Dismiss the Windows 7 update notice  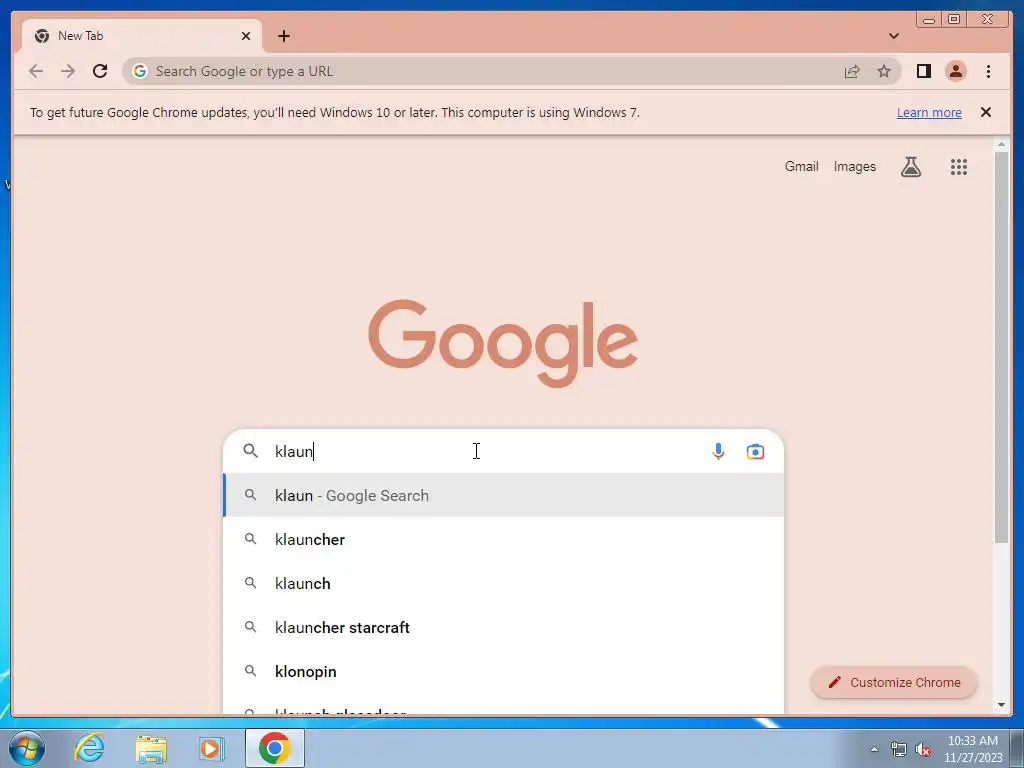click(x=986, y=112)
